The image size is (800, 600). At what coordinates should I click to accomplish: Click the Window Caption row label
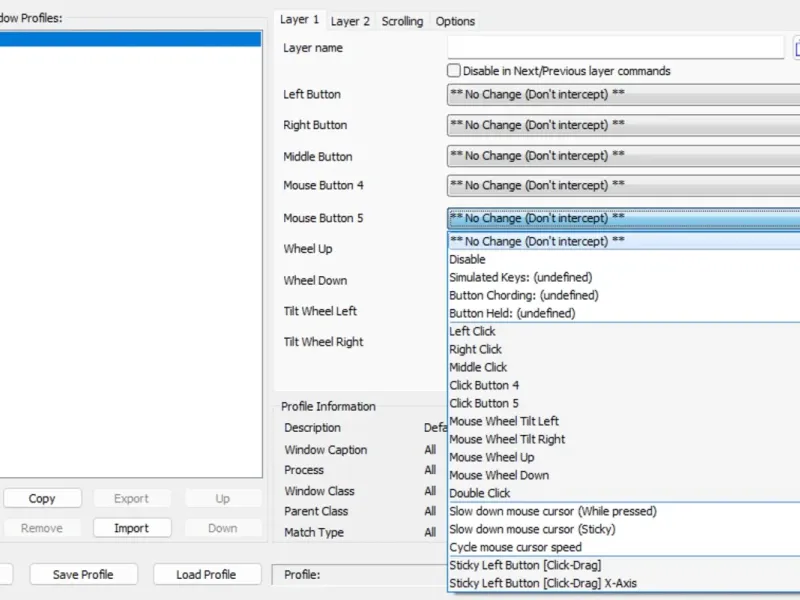tap(326, 449)
